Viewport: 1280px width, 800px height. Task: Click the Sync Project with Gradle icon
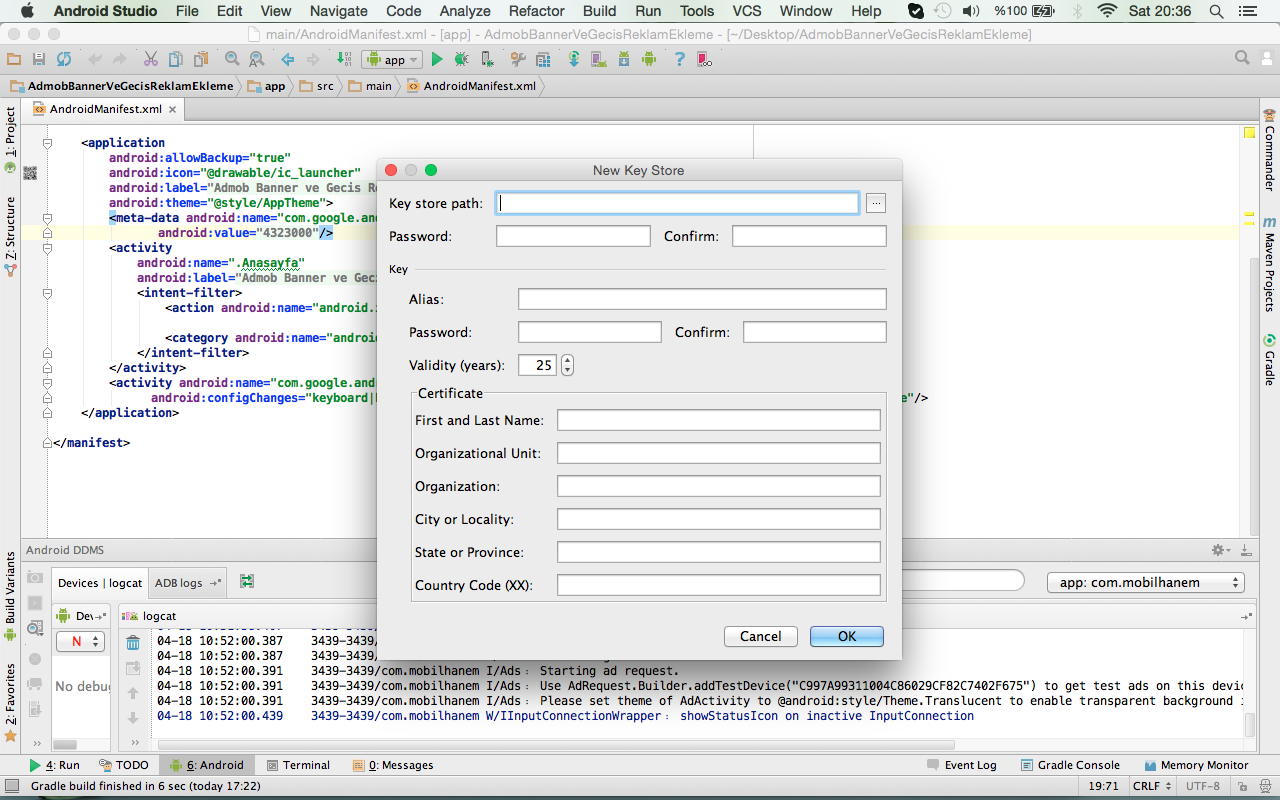574,60
